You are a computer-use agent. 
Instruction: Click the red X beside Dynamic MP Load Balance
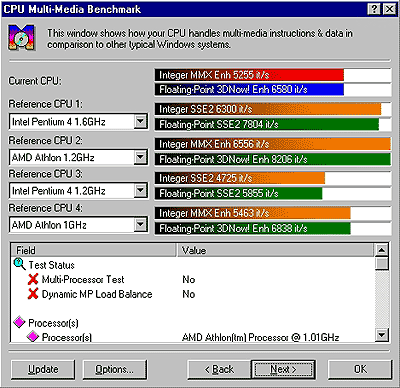(33, 294)
